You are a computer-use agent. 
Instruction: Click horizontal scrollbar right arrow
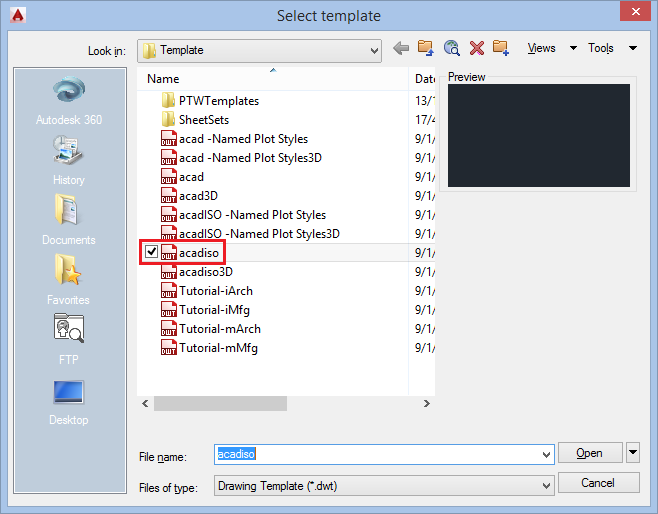427,403
